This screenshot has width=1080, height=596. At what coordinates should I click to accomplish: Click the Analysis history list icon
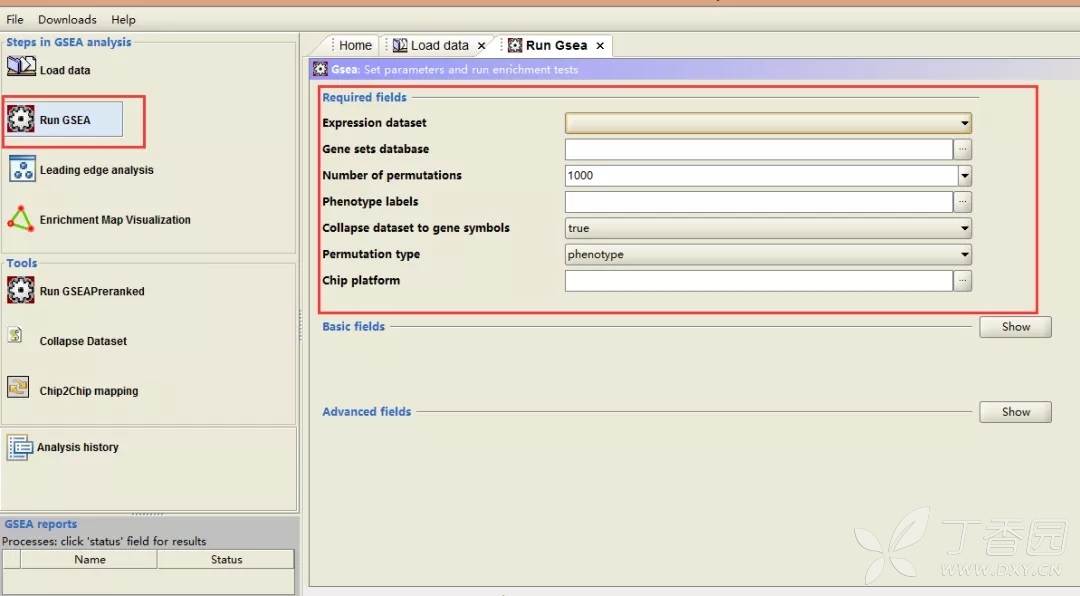coord(19,447)
